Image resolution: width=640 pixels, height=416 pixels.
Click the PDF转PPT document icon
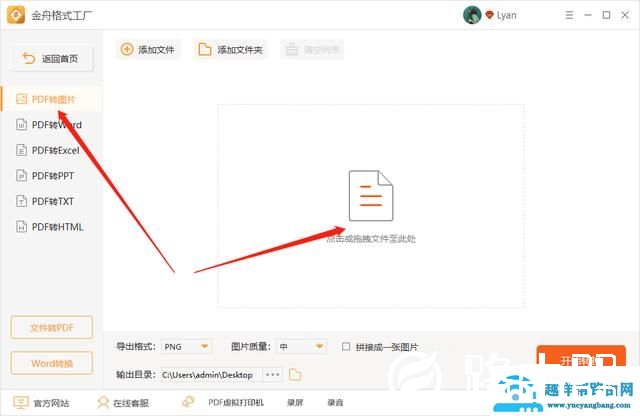click(21, 176)
